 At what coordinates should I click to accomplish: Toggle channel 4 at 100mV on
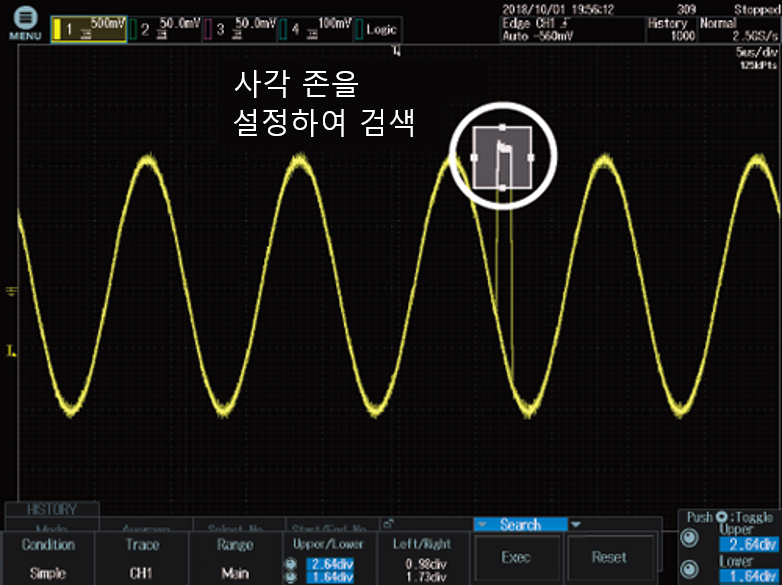315,29
